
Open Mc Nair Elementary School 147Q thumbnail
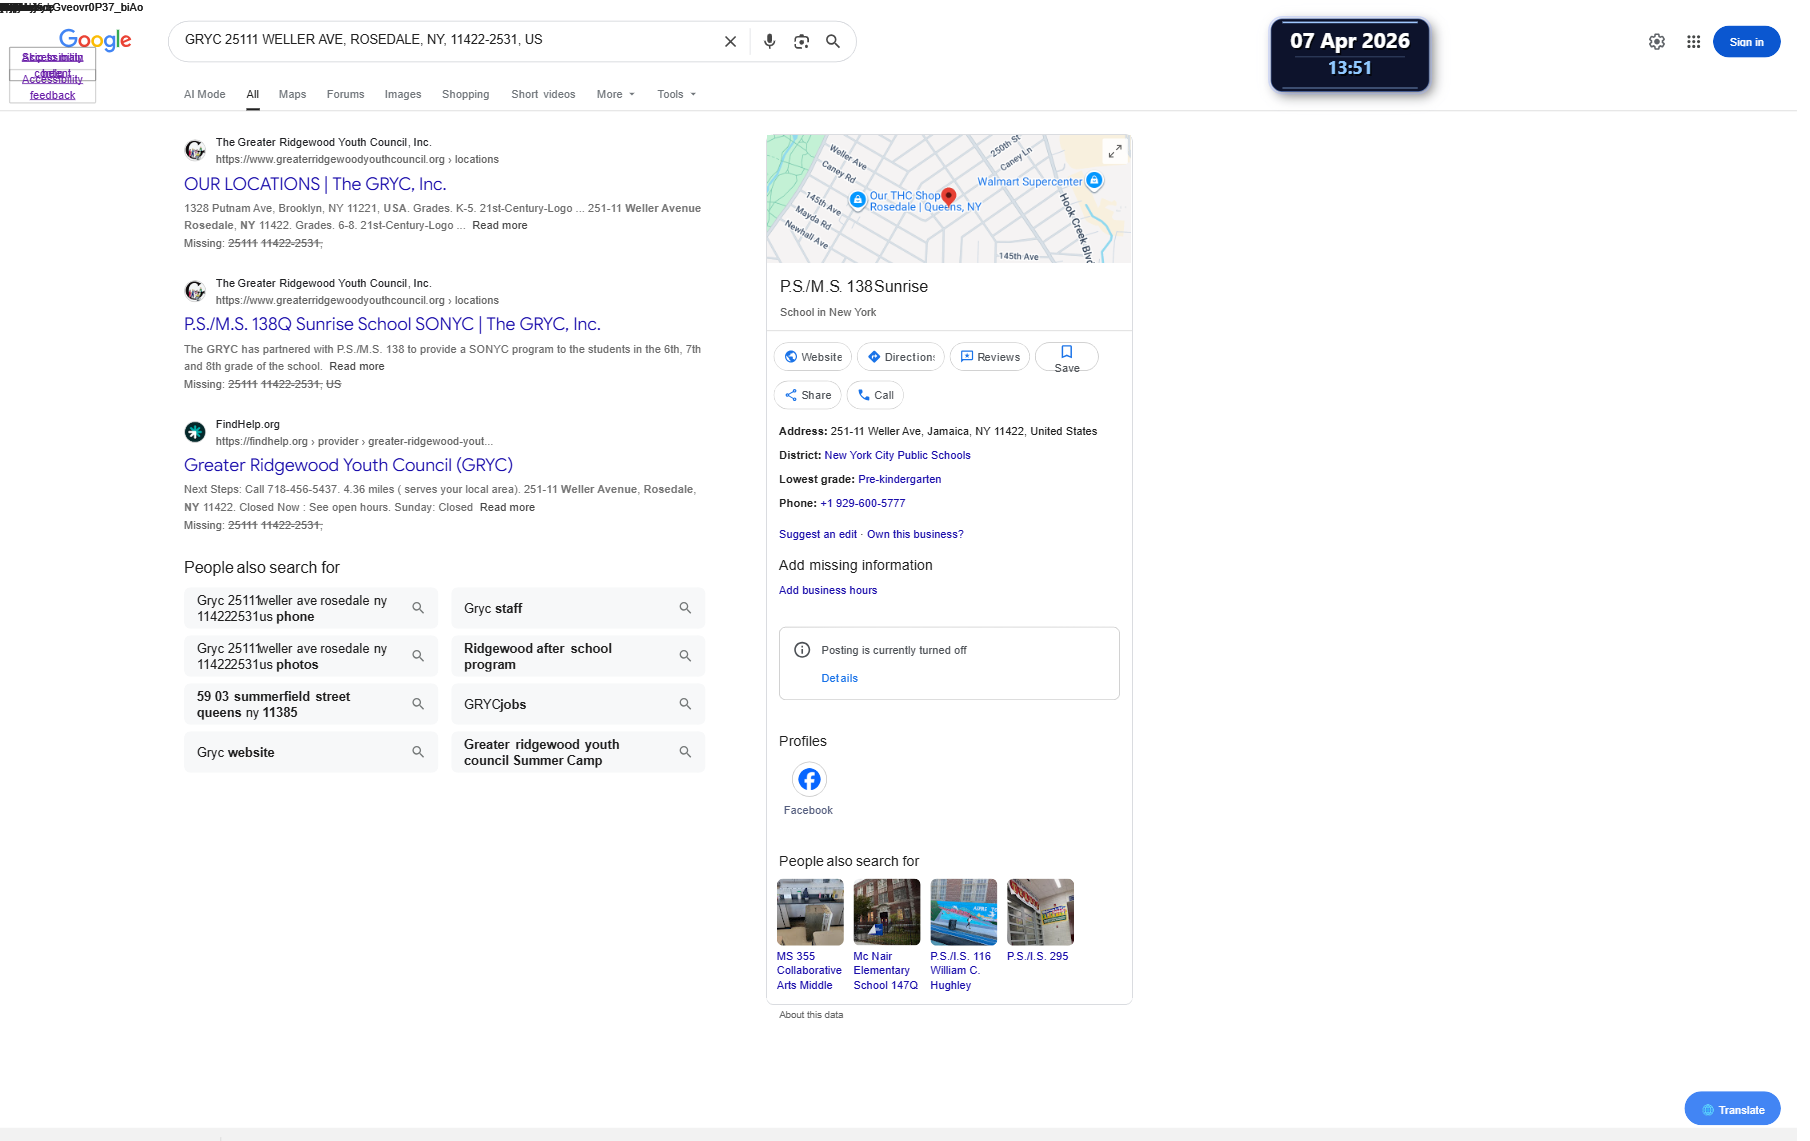click(x=887, y=912)
